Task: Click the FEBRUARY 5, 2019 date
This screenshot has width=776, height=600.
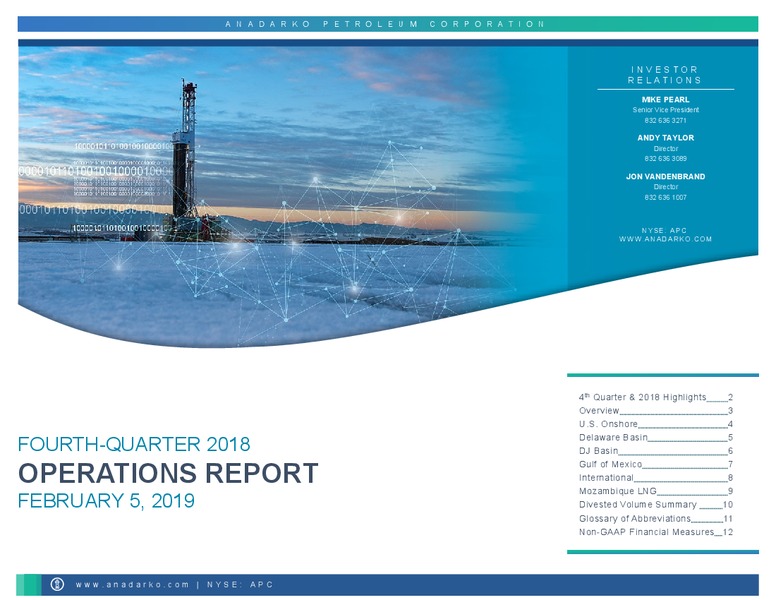Action: tap(106, 500)
